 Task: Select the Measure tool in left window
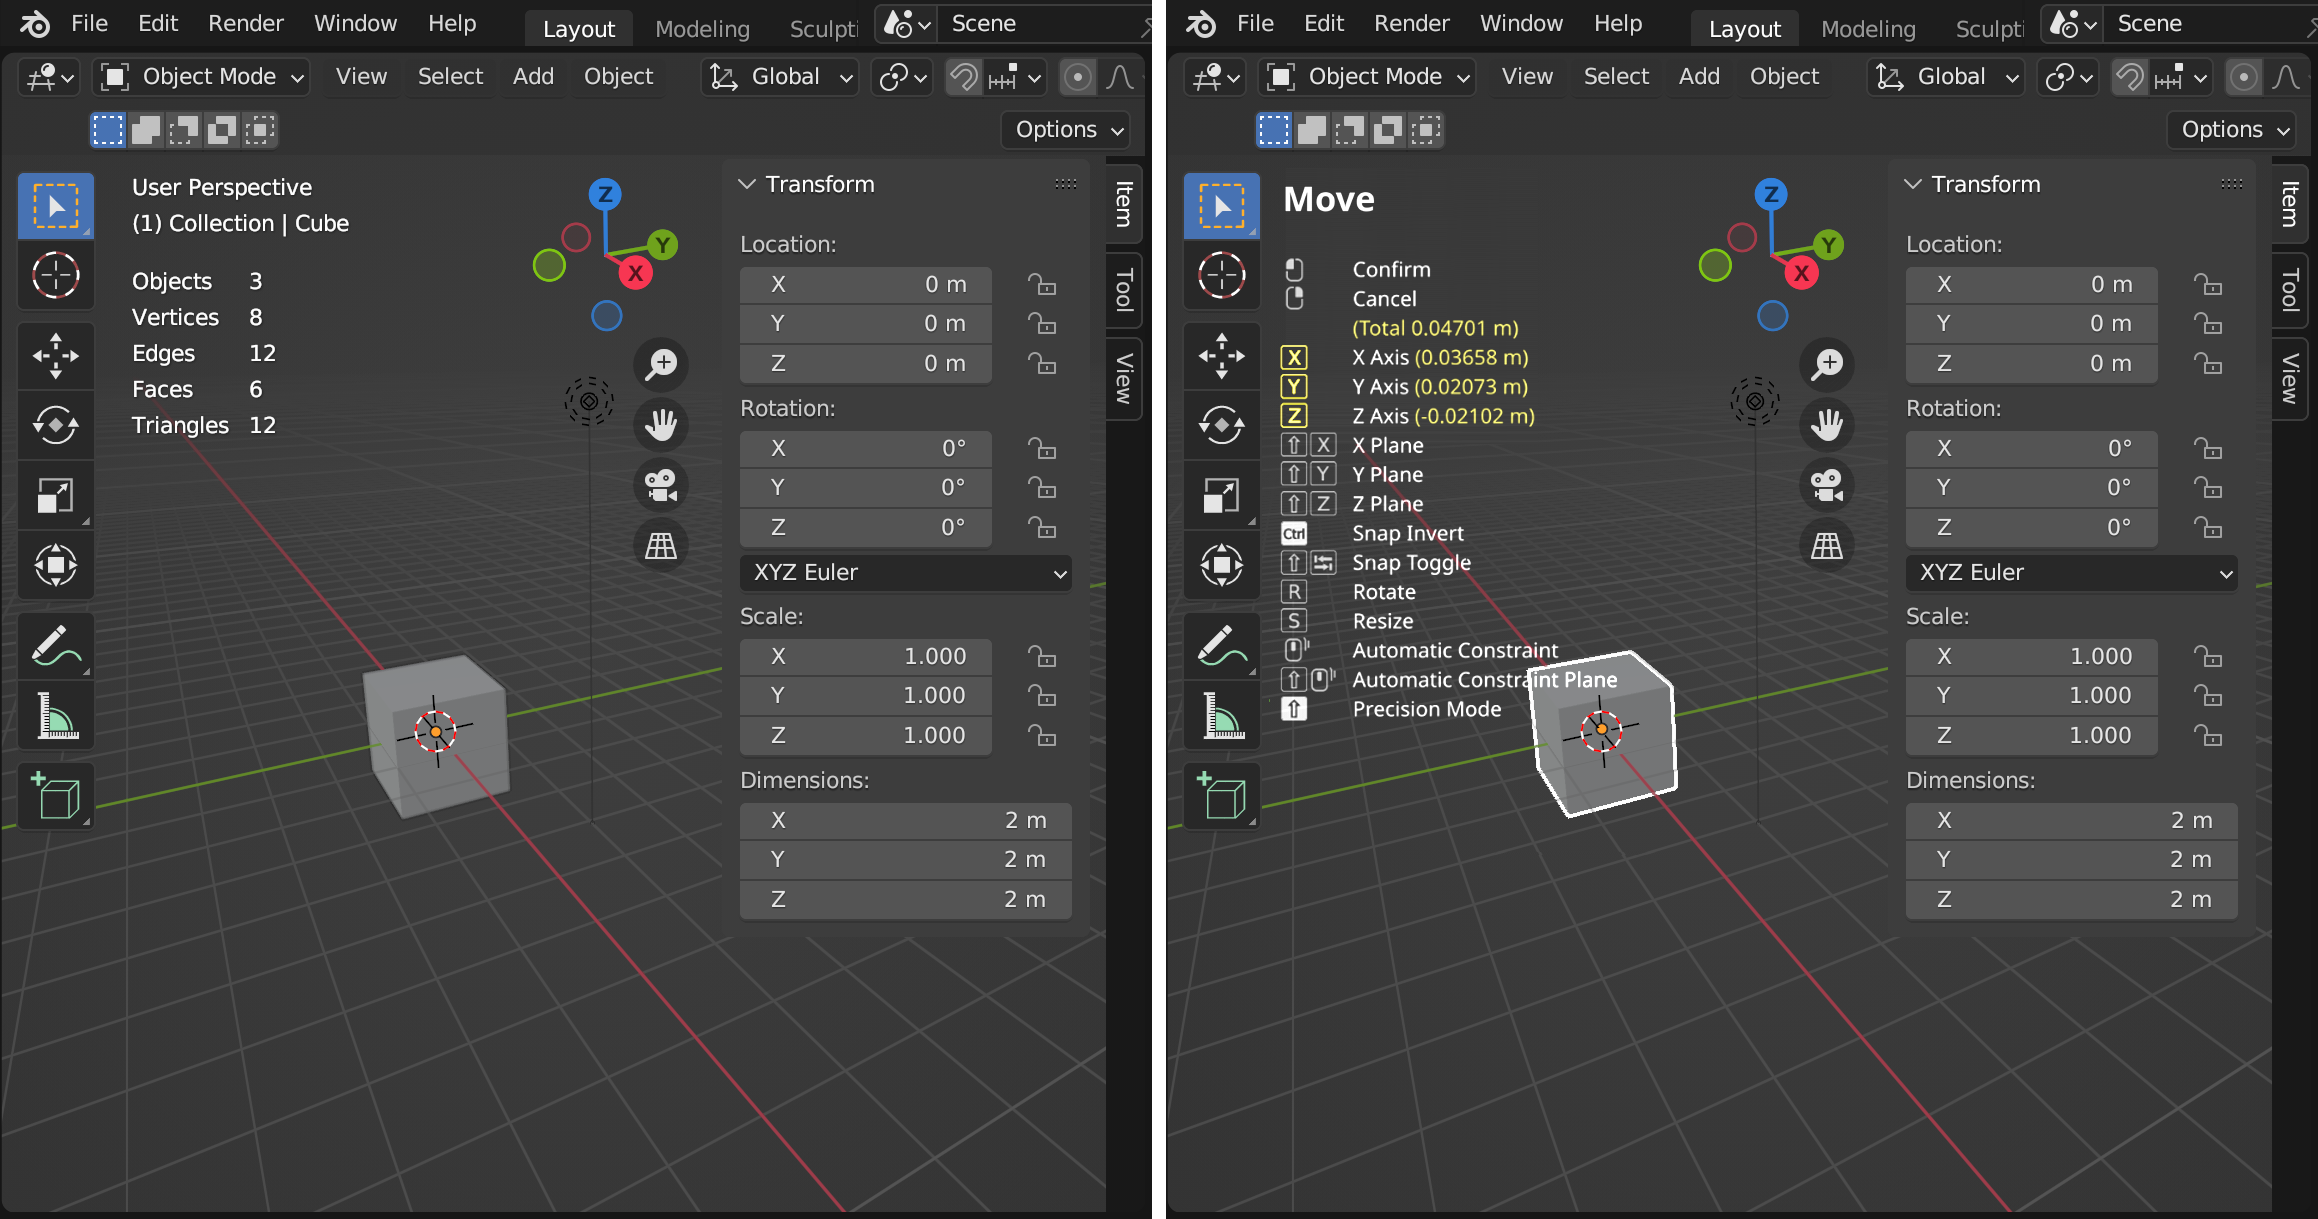pos(56,715)
